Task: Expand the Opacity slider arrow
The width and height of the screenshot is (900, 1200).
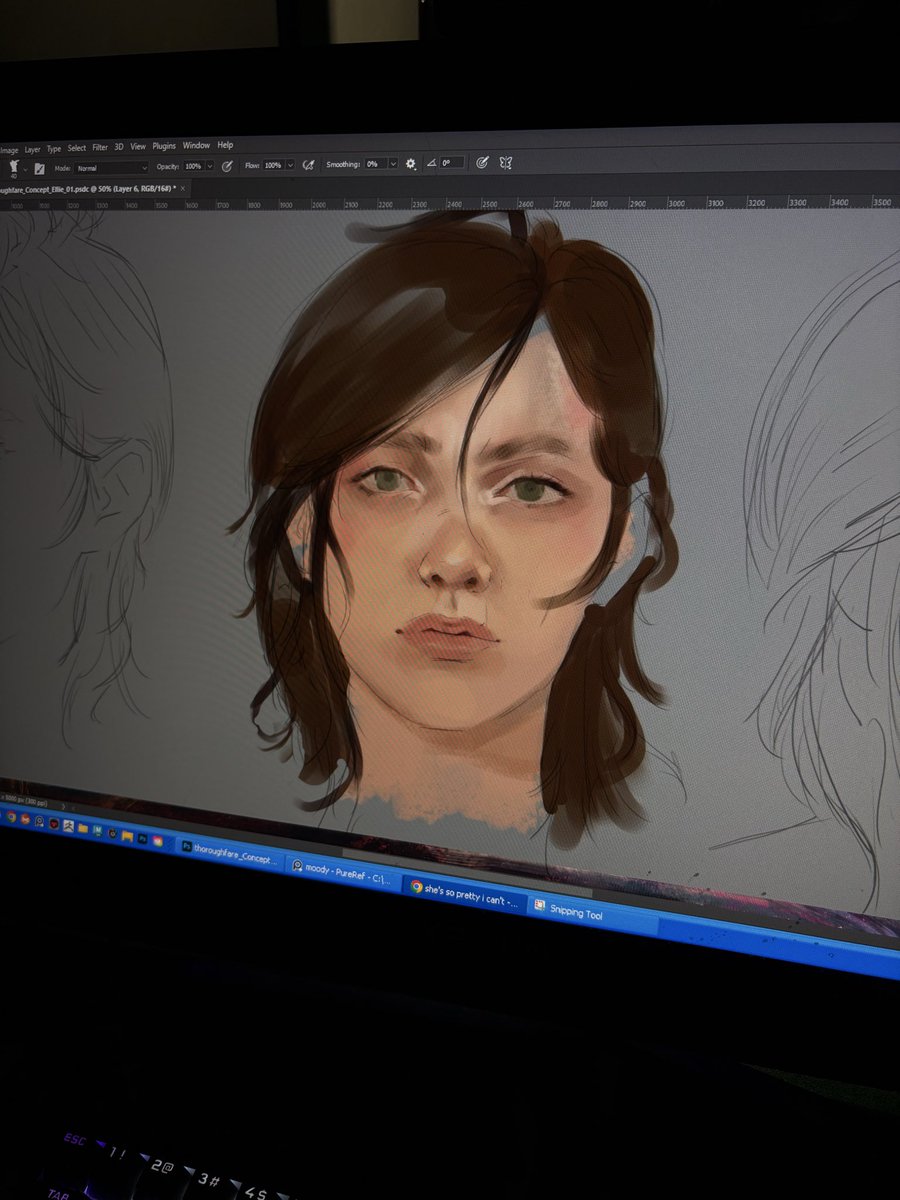Action: click(x=210, y=166)
